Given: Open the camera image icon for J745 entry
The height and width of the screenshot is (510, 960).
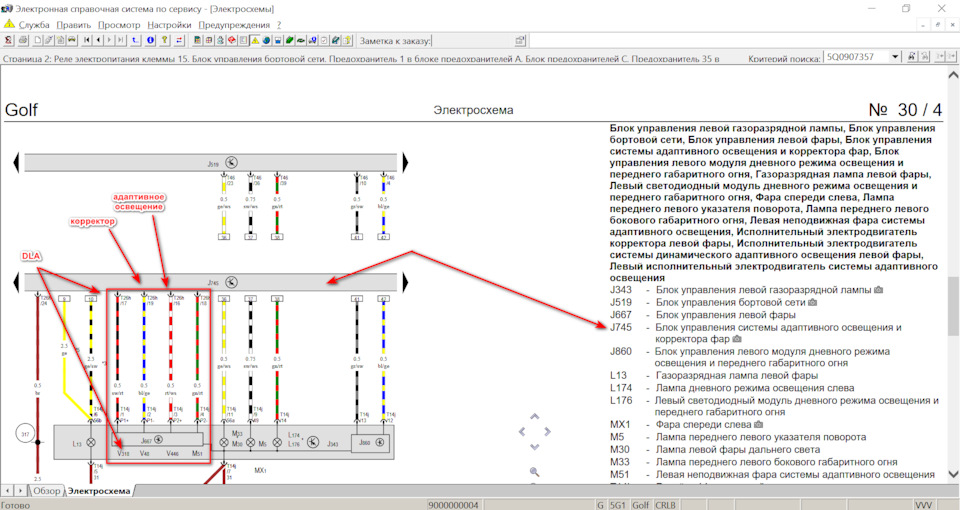Looking at the screenshot, I should [x=737, y=339].
